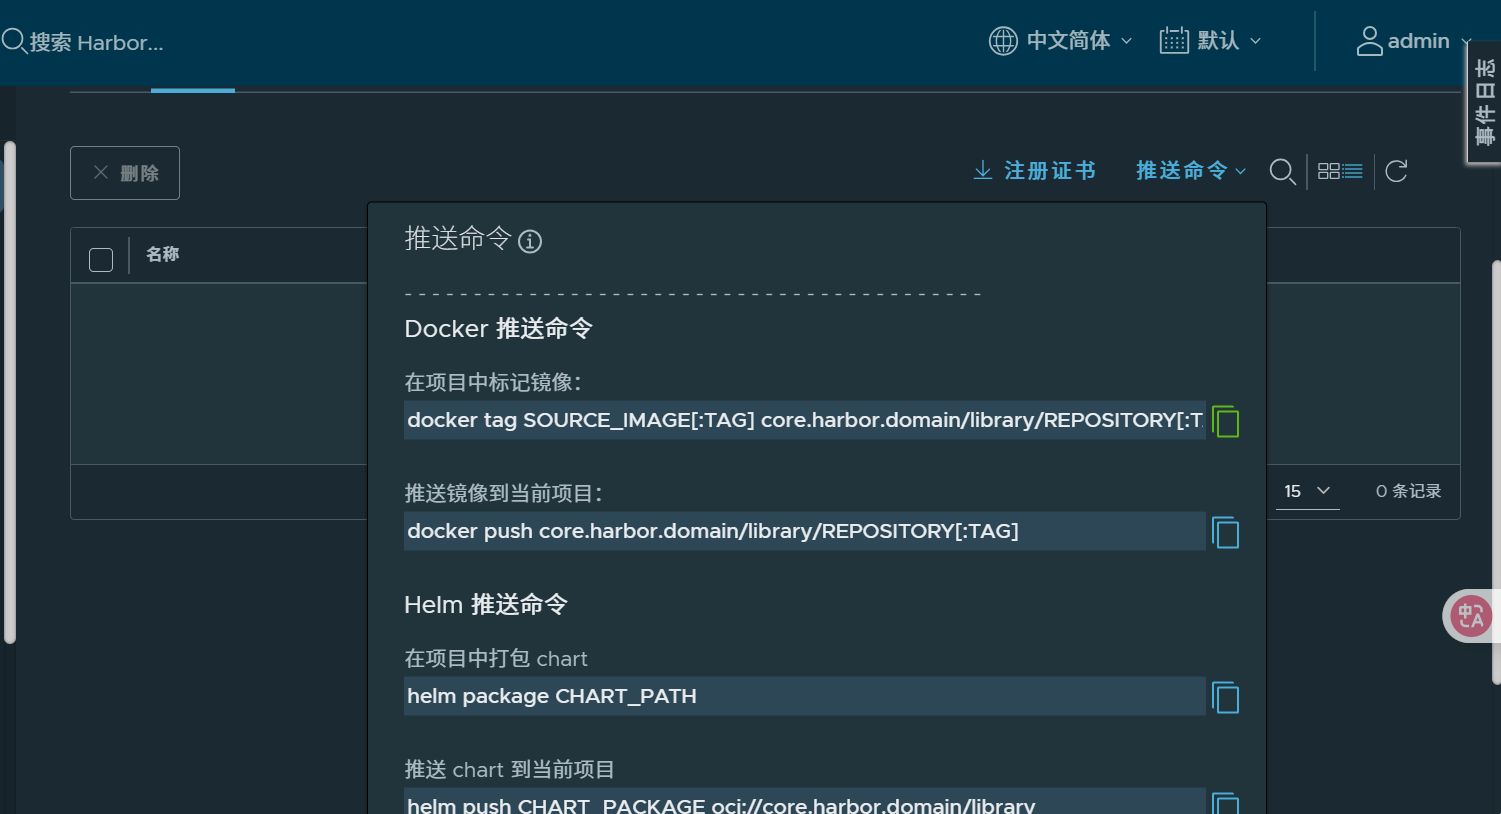Viewport: 1501px width, 814px height.
Task: Open repository filter search icon
Action: pyautogui.click(x=1282, y=172)
